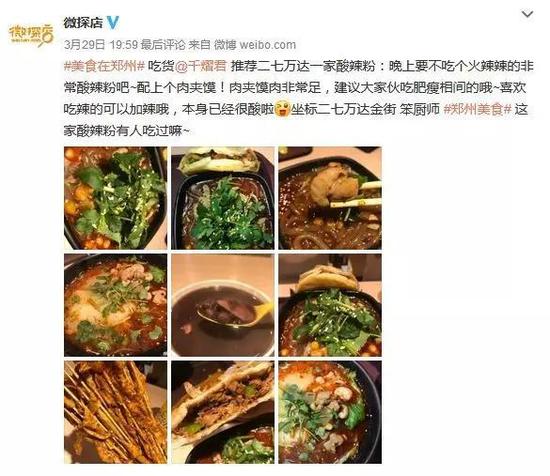This screenshot has height=476, width=550.
Task: Follow the 微博 weibo.com source link
Action: tap(255, 45)
